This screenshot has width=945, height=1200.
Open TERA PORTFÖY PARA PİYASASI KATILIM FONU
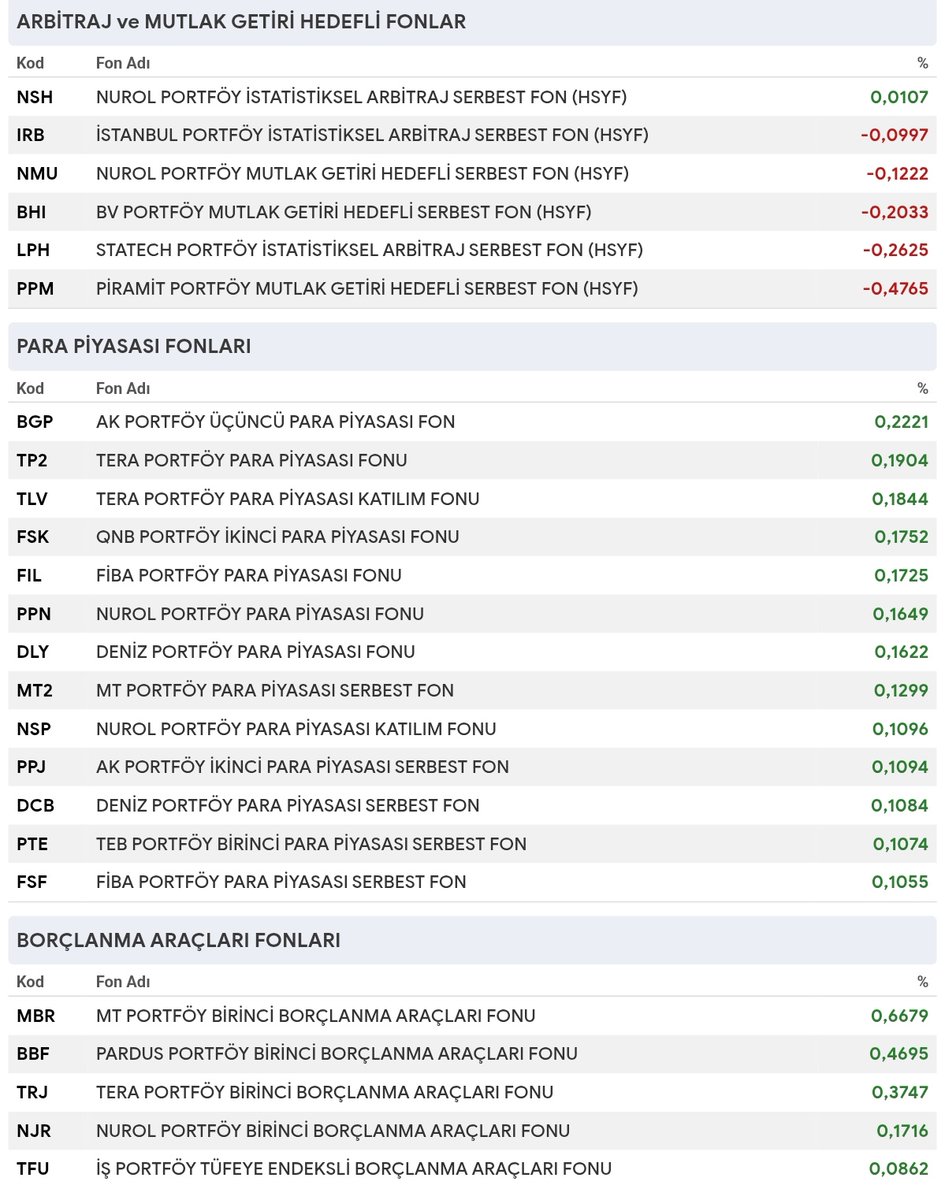288,499
